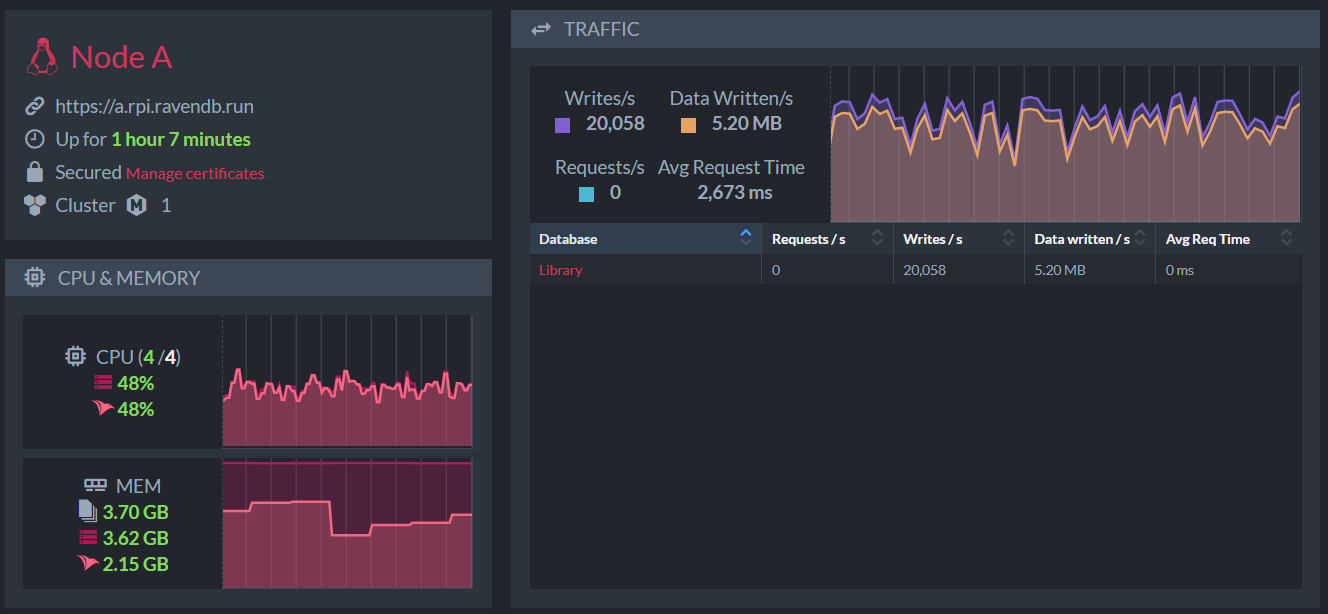Click the machine memory icon beside 3.62 GB
The width and height of the screenshot is (1328, 614).
click(87, 538)
